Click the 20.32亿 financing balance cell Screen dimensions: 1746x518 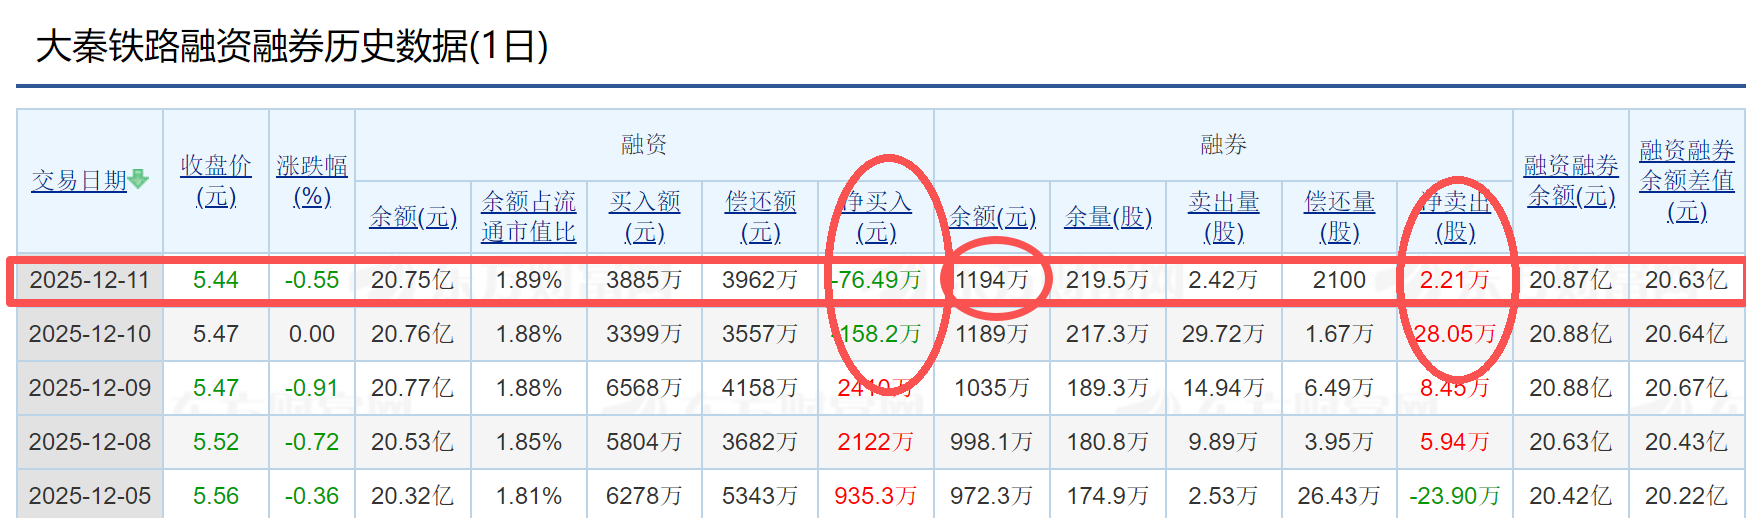coord(413,496)
